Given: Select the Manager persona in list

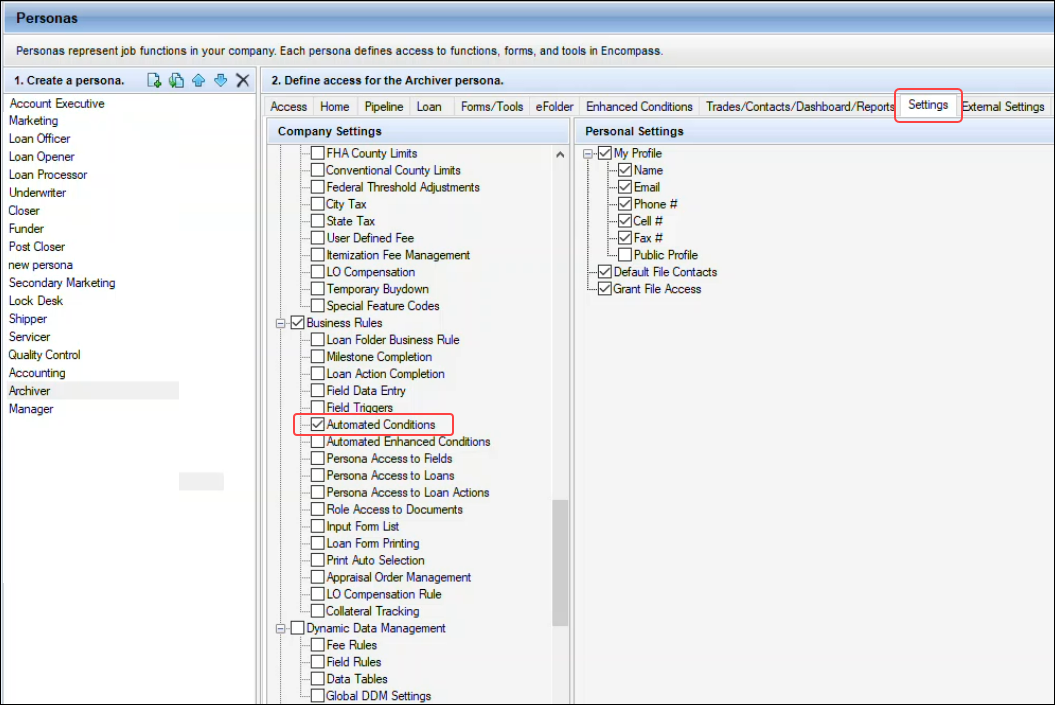Looking at the screenshot, I should point(31,409).
